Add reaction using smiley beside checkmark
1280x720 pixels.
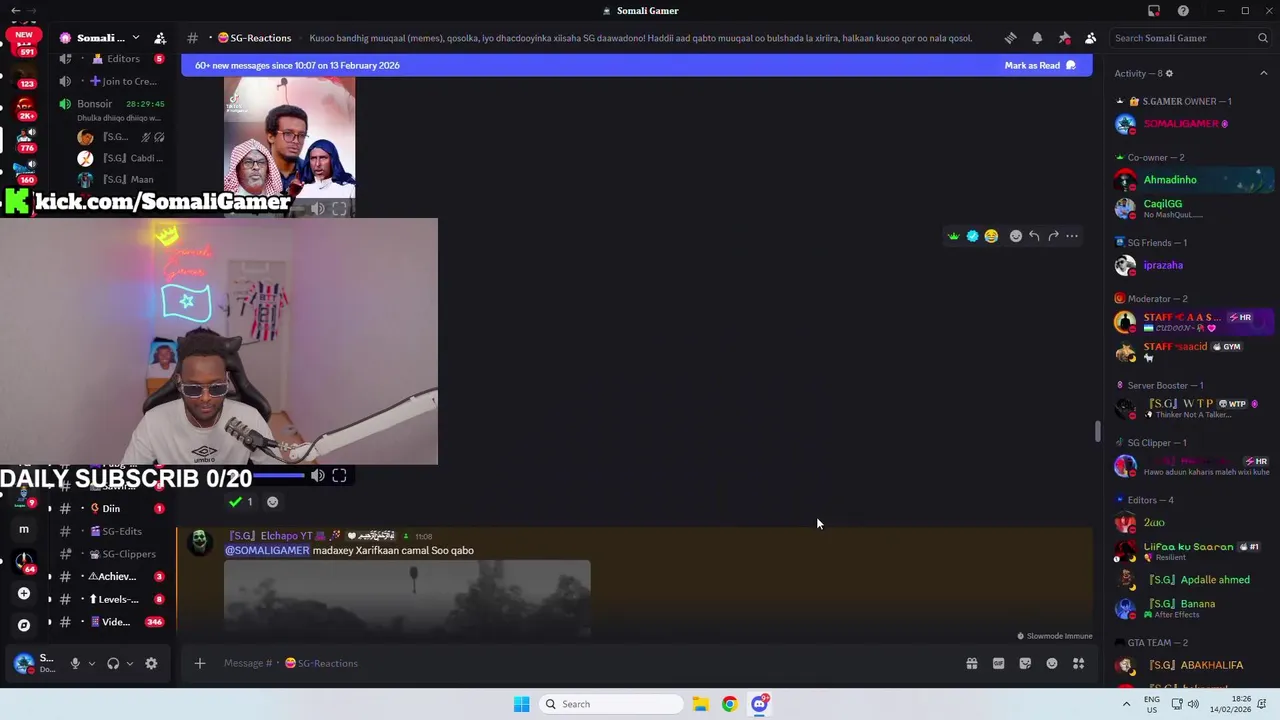tap(272, 502)
